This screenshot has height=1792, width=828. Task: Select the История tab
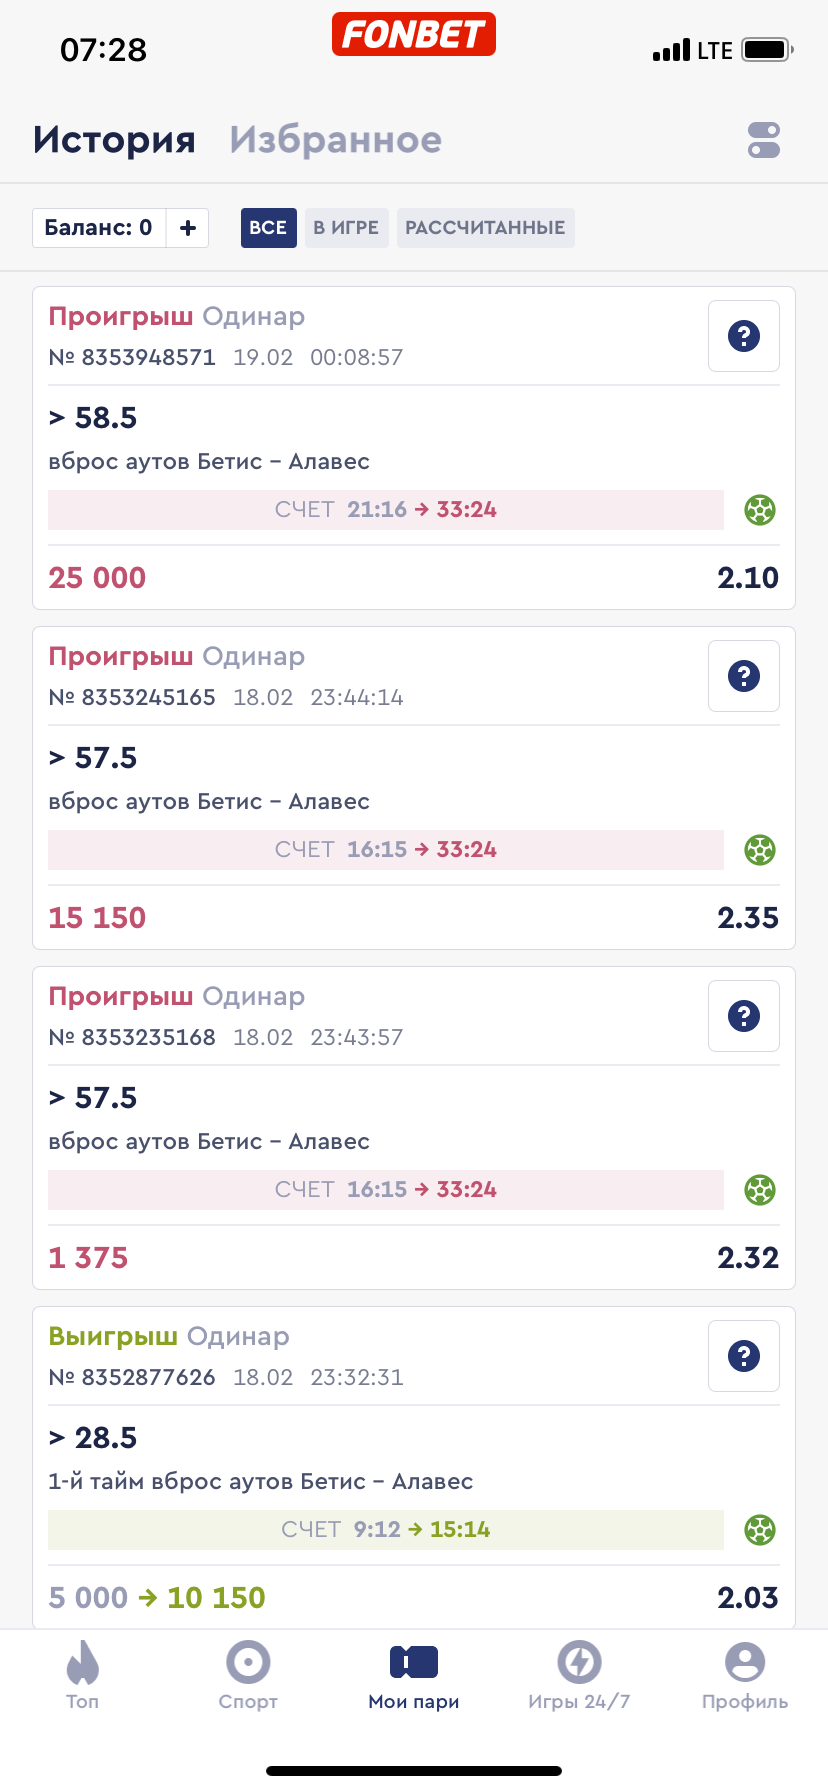tap(114, 140)
